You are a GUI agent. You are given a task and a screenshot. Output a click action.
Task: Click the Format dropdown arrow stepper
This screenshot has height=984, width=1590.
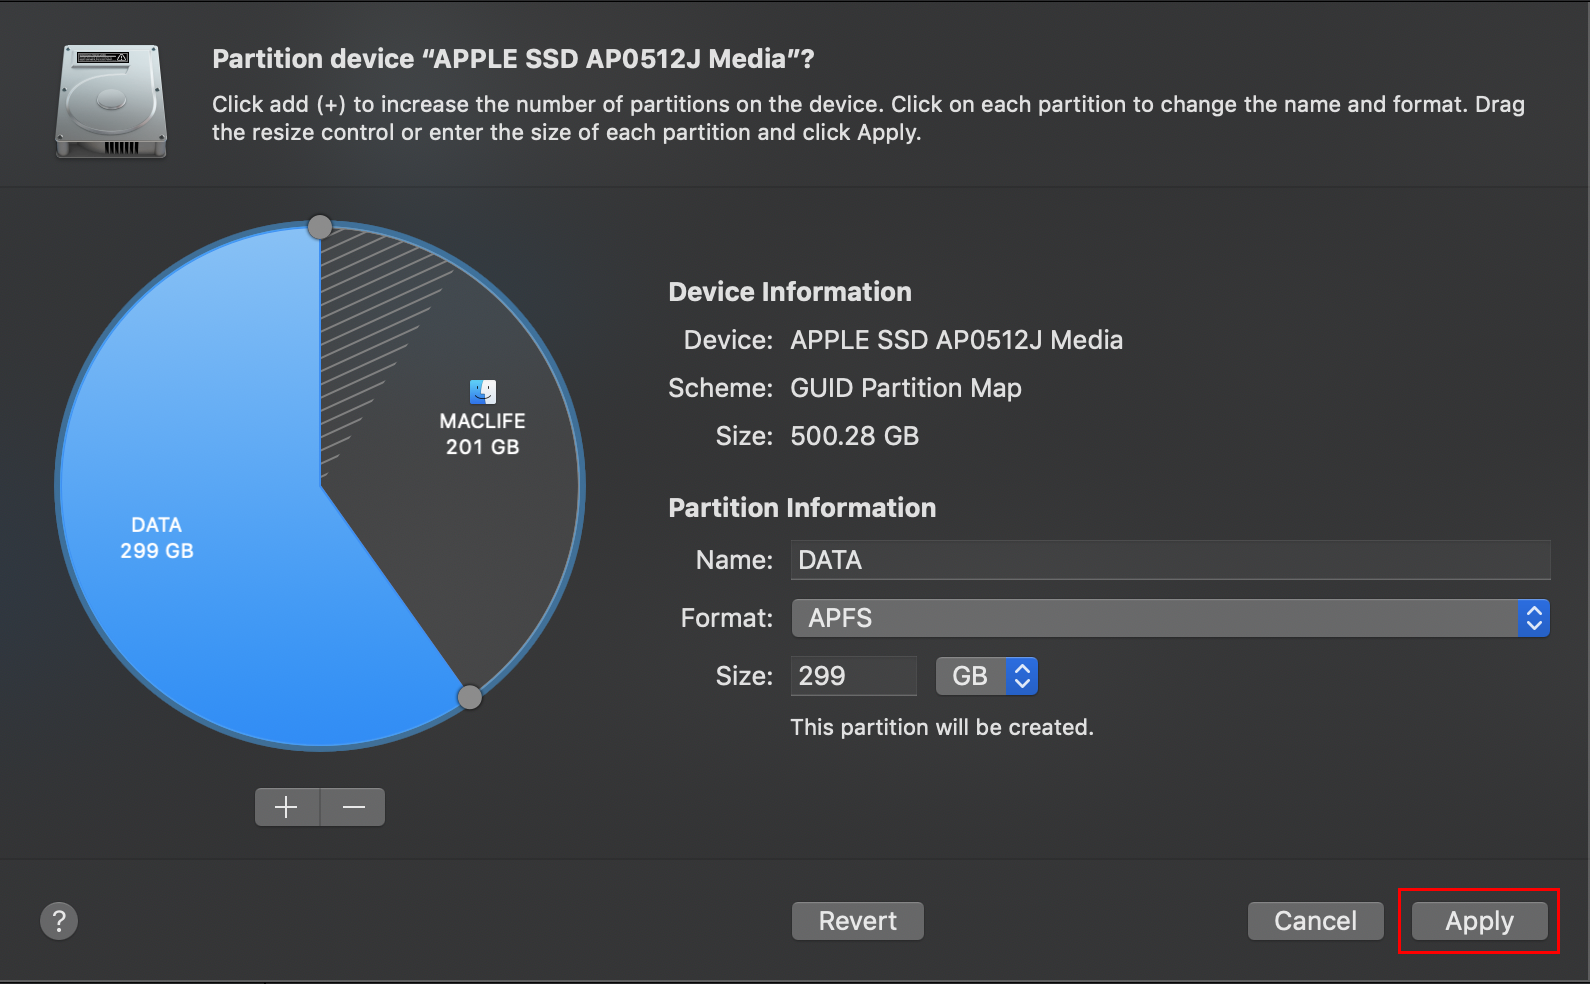[x=1533, y=618]
